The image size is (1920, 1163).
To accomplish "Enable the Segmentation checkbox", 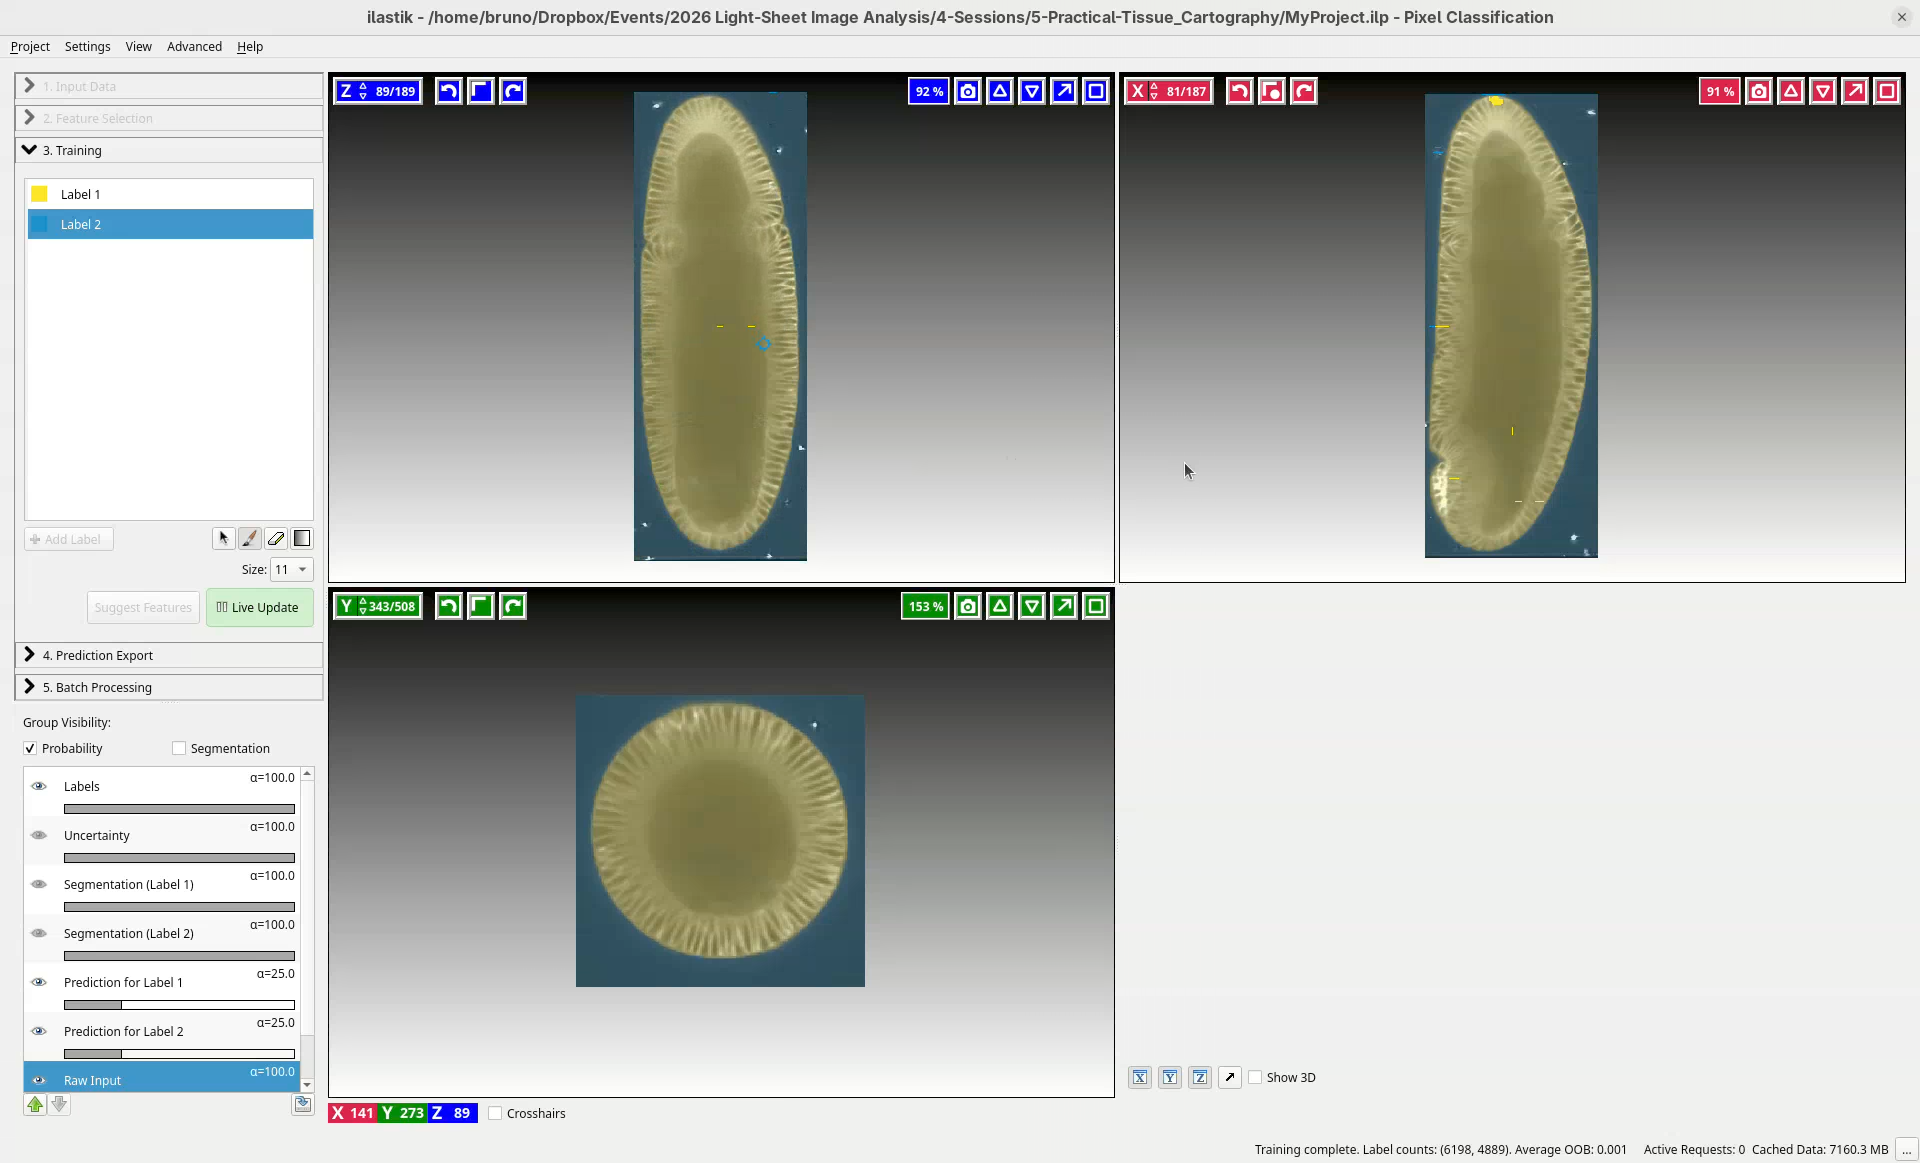I will click(x=179, y=749).
